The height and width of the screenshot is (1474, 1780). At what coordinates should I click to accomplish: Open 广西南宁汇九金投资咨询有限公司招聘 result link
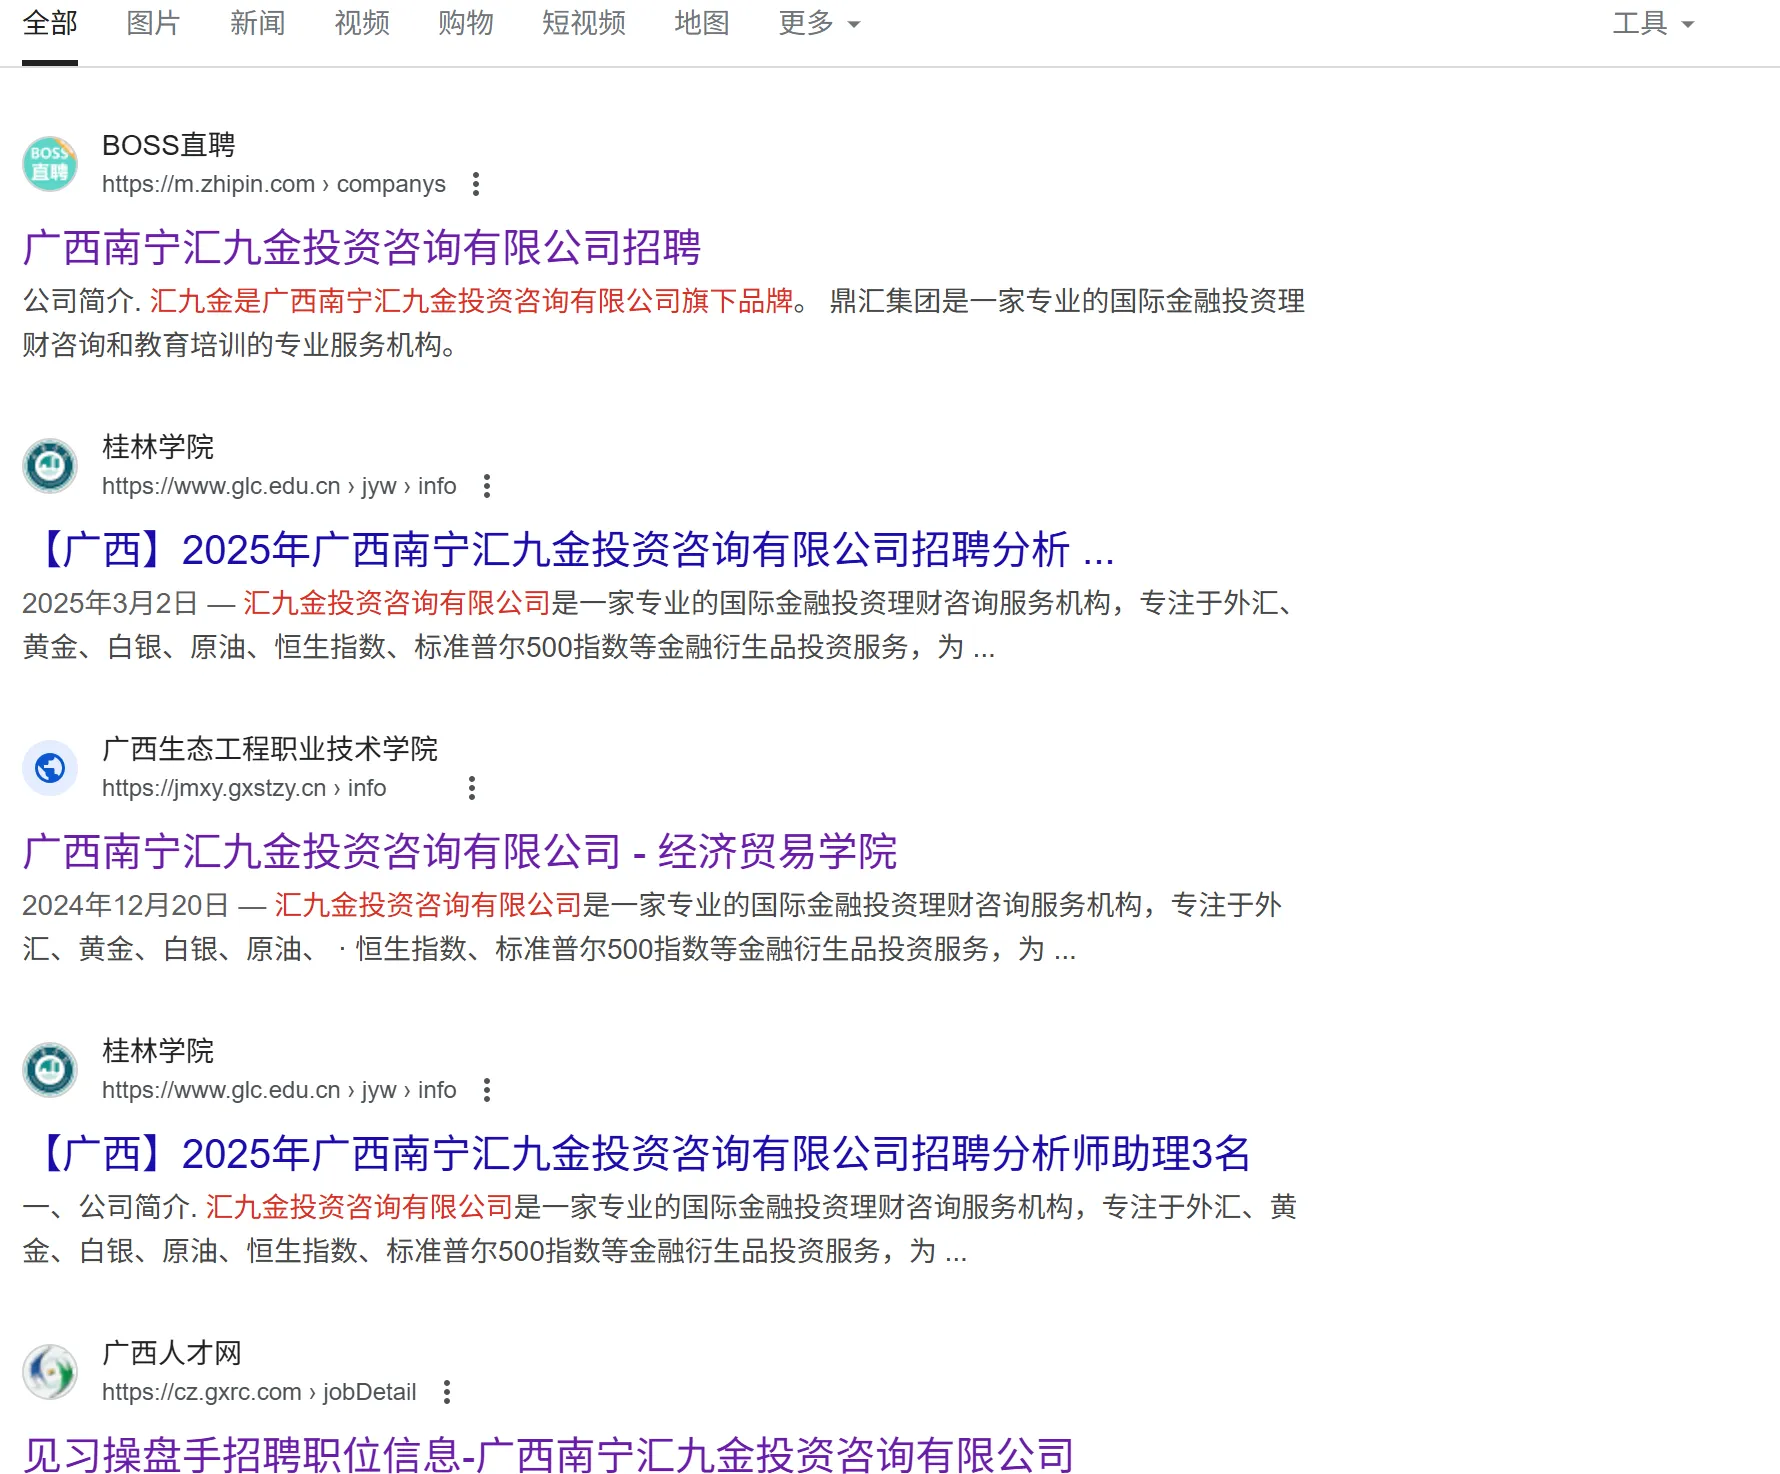pos(362,248)
